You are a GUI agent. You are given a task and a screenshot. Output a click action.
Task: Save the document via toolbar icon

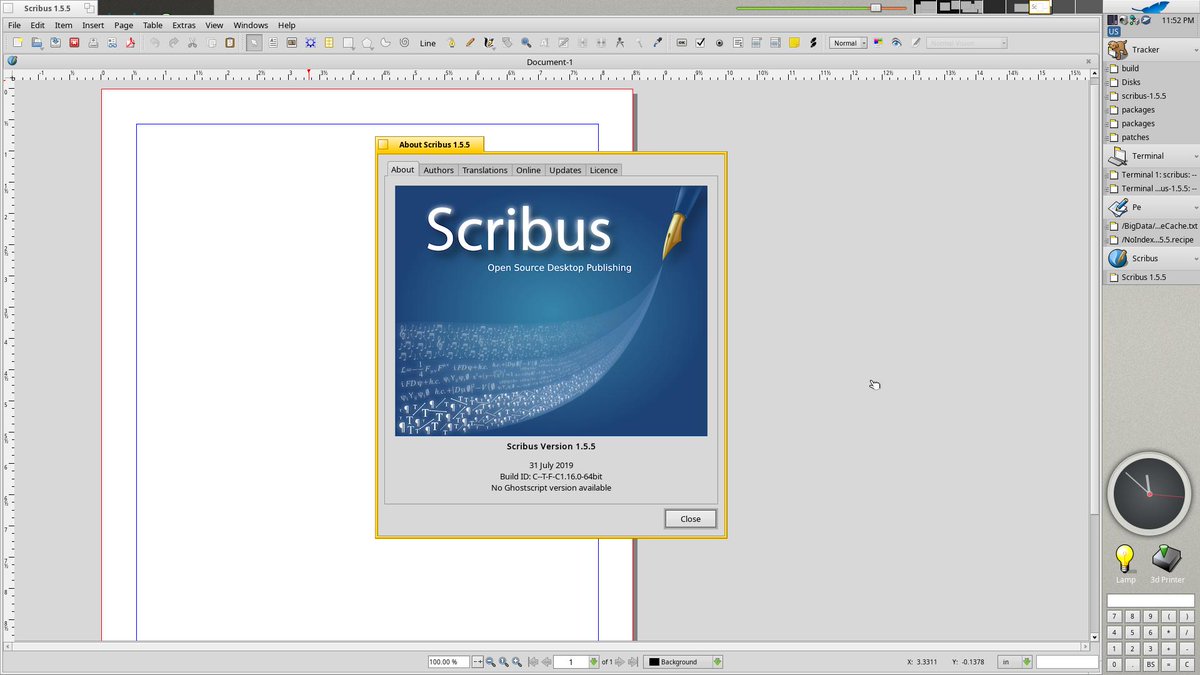point(55,43)
